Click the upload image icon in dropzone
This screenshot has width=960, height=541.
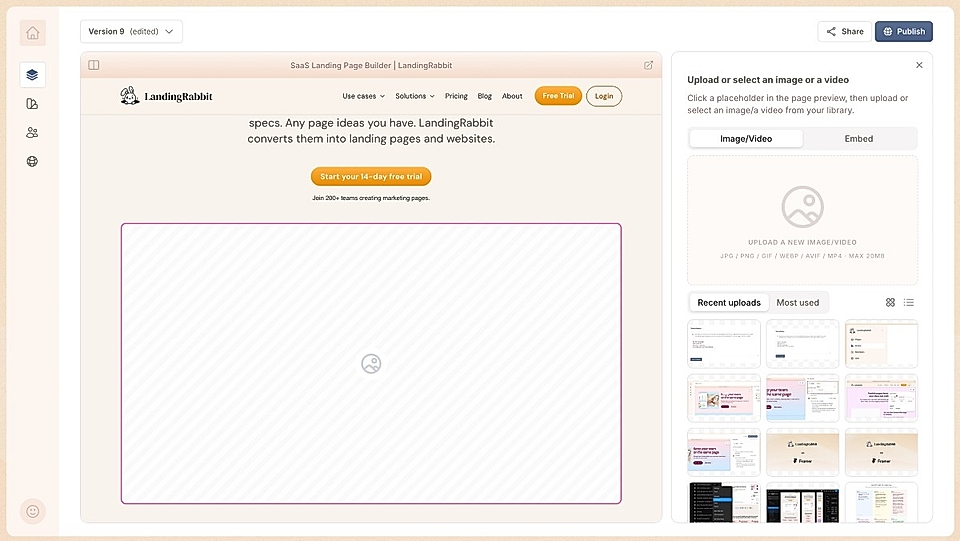pos(803,207)
